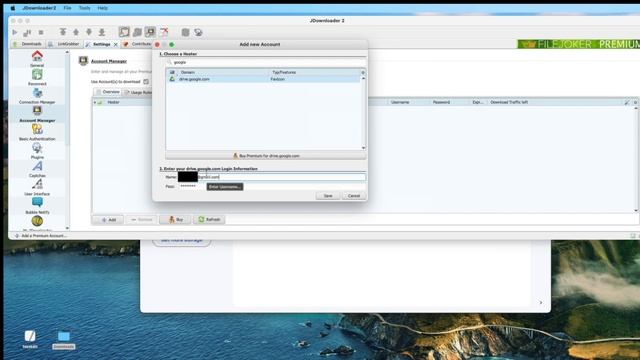Open the Contribute tab
This screenshot has width=640, height=360.
pos(138,44)
